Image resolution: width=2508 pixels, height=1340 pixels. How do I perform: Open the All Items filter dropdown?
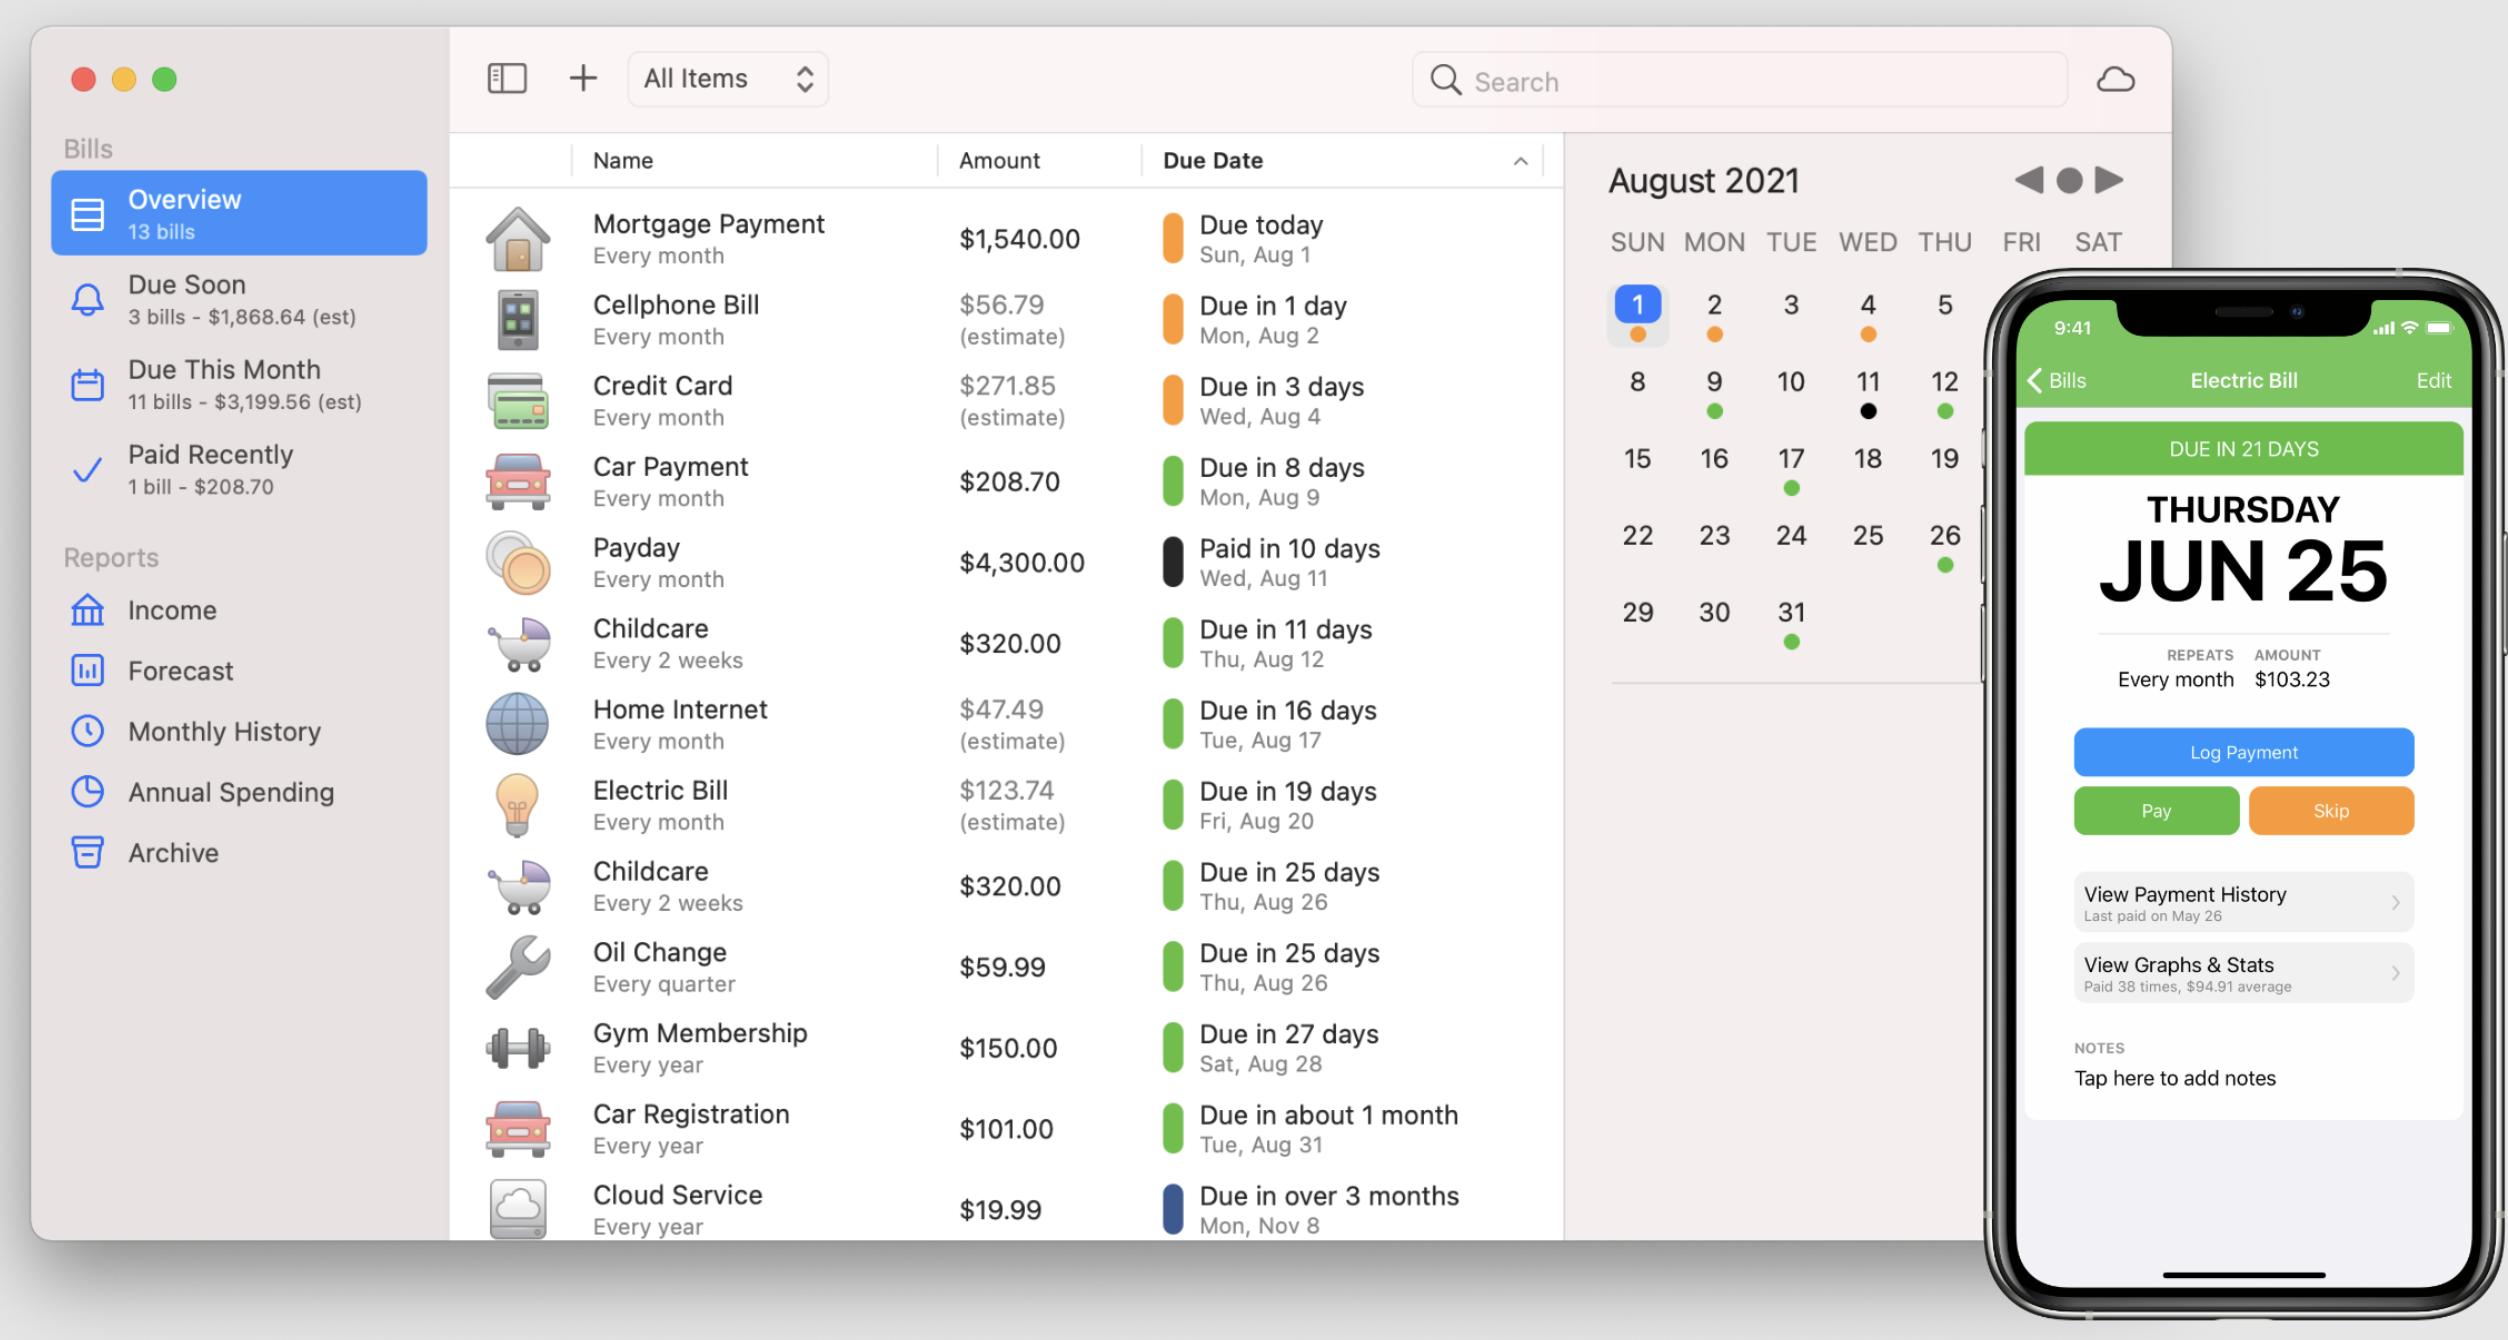[x=728, y=79]
